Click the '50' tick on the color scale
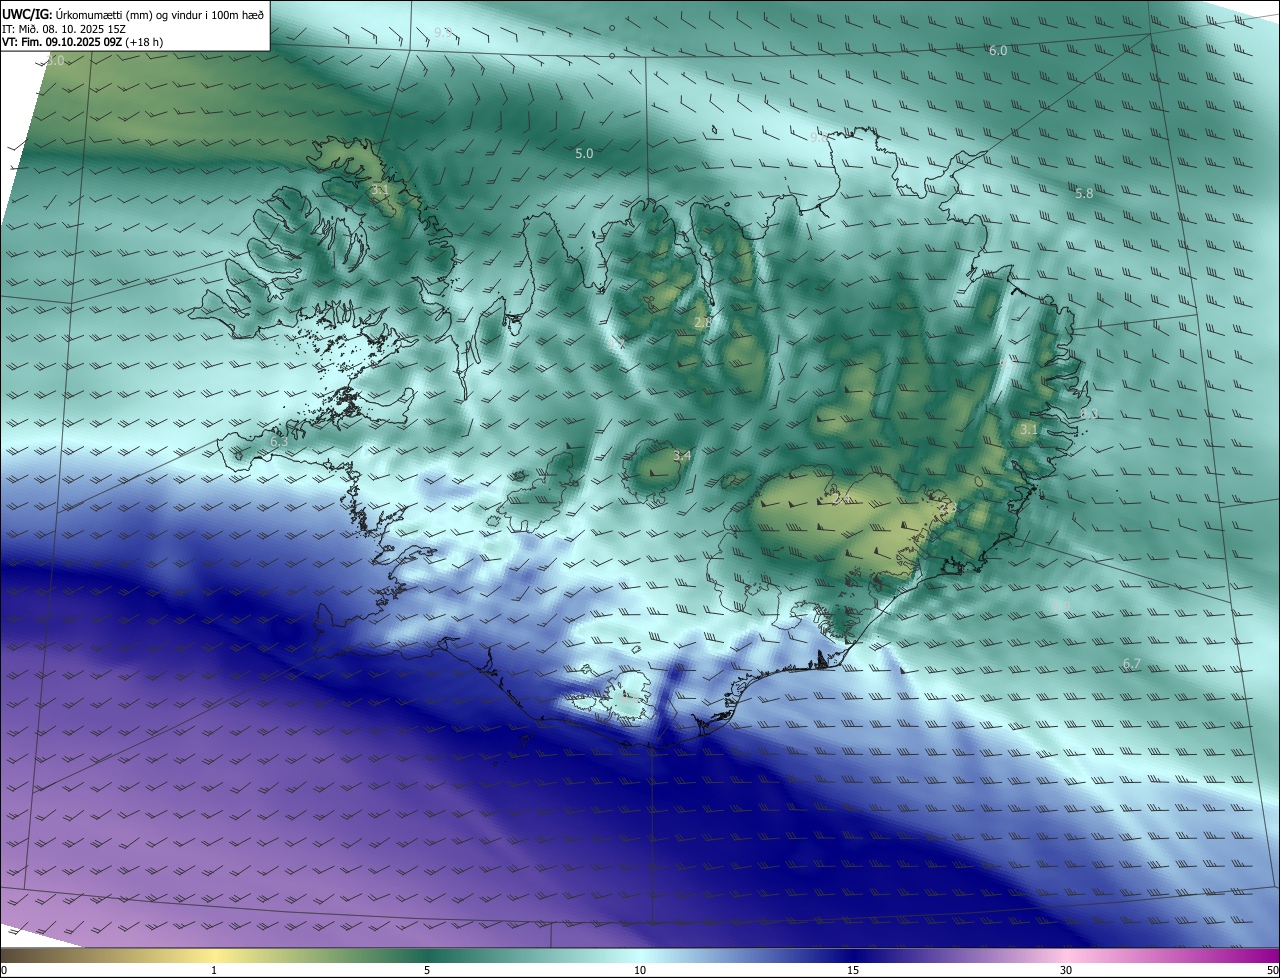Screen dimensions: 1280x978 click(1272, 970)
